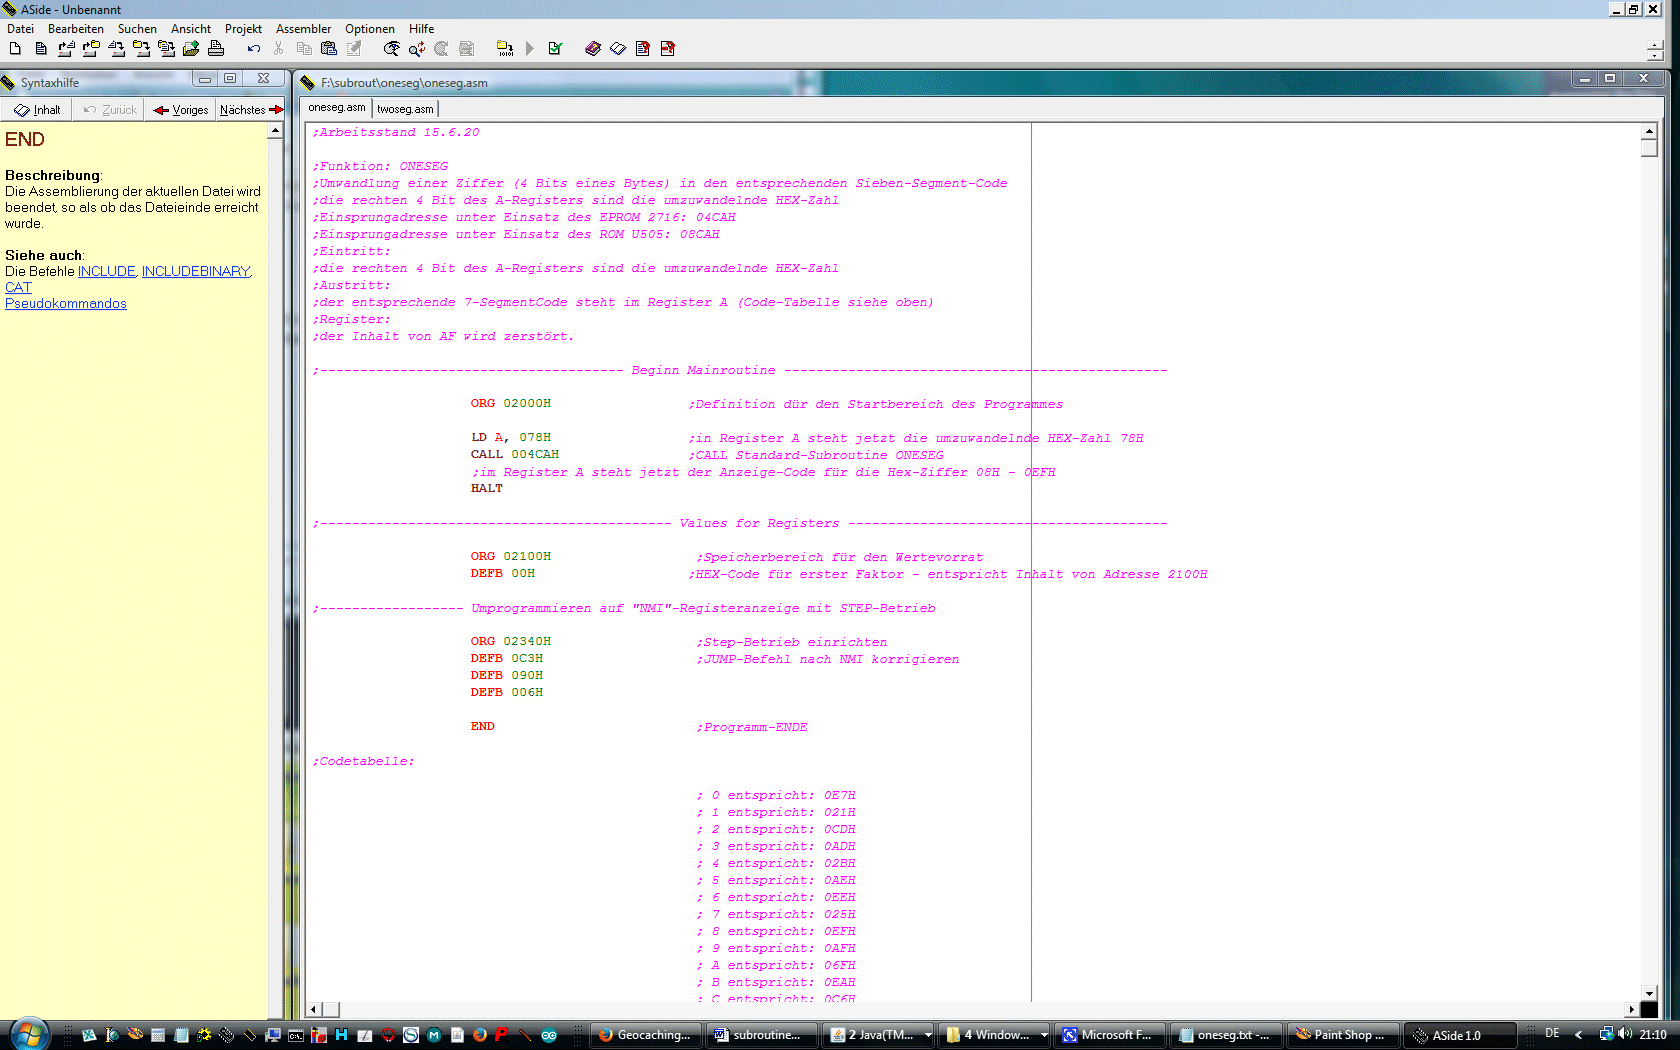Click DEFB 0C3H line in editor
Image resolution: width=1680 pixels, height=1050 pixels.
point(507,658)
